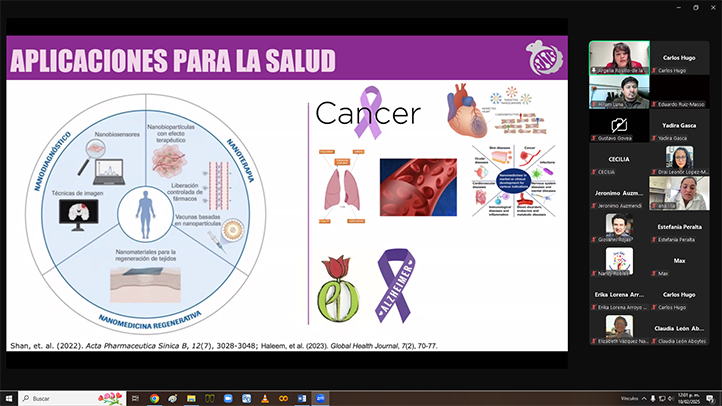Select Carlos Hugo tile beside the active speaker

[679, 58]
